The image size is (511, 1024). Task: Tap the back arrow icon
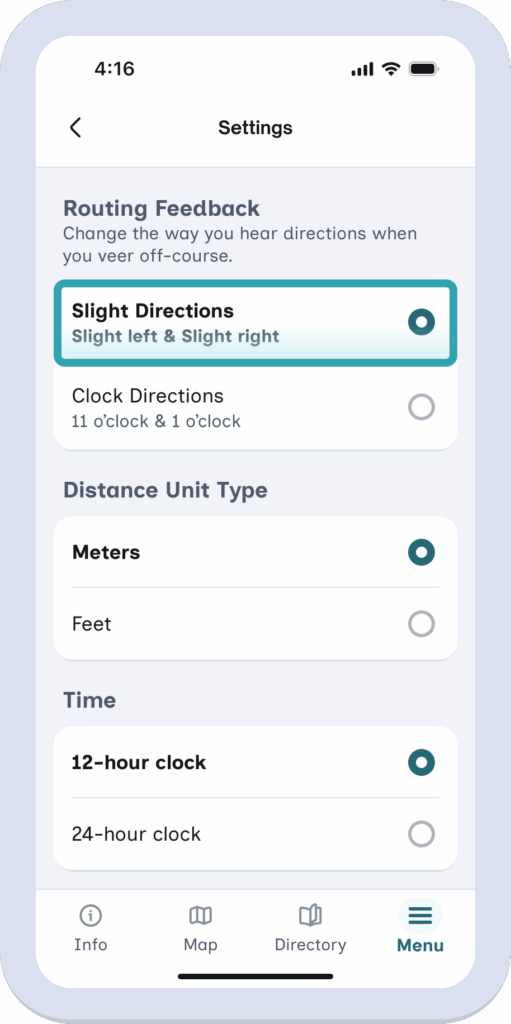click(x=75, y=127)
